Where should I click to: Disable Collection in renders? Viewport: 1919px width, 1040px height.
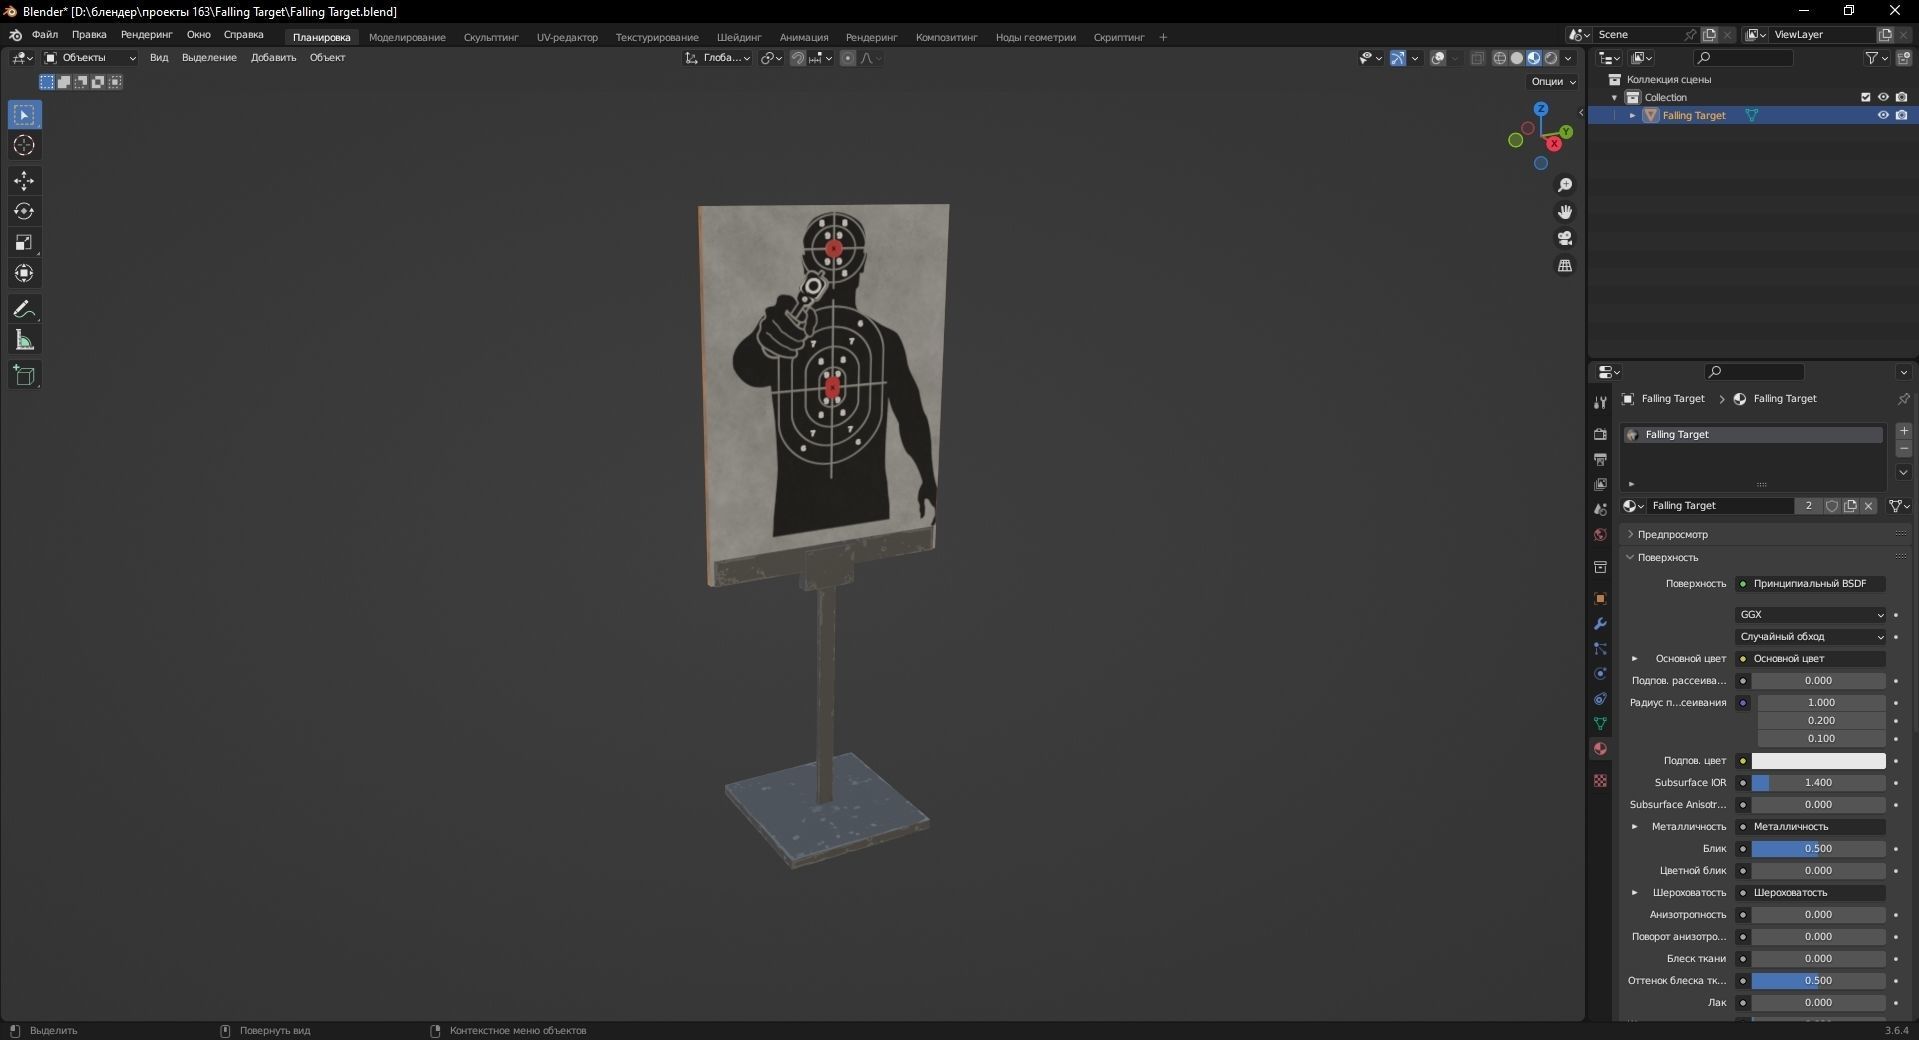1902,97
